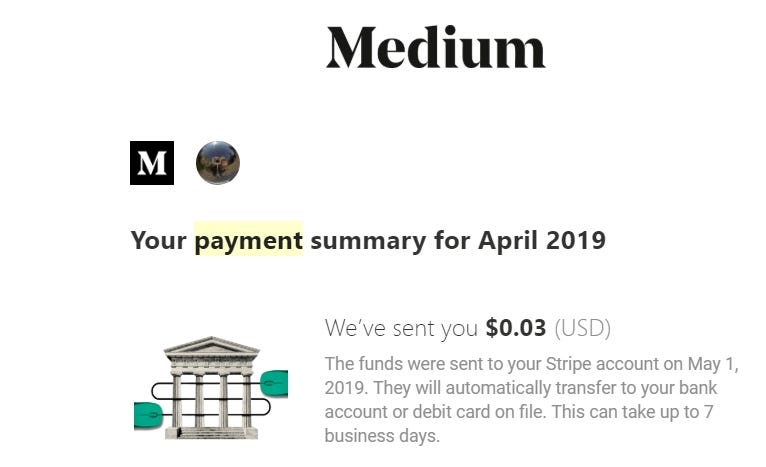Click the left green hand in illustration

coord(147,415)
